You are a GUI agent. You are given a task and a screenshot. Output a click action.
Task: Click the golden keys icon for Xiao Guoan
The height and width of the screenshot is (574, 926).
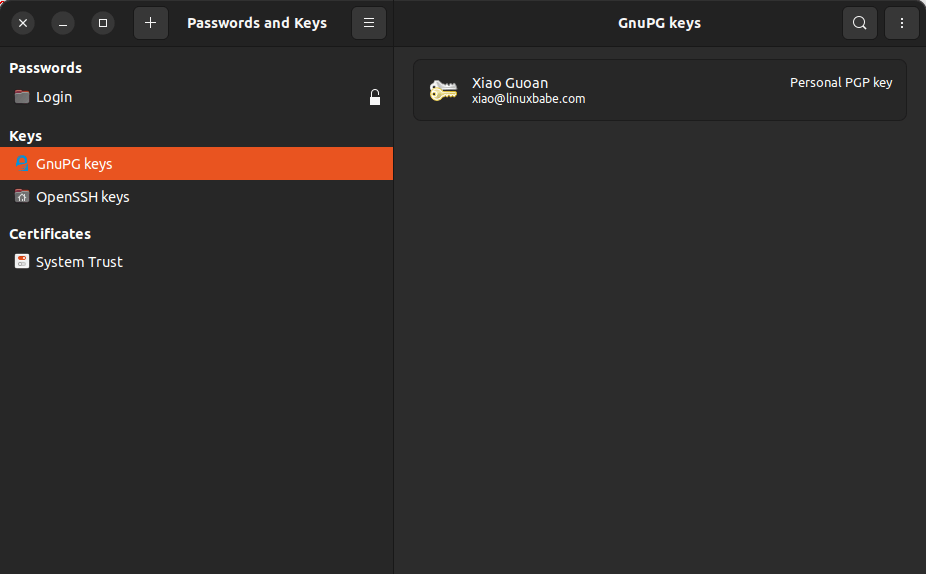443,90
